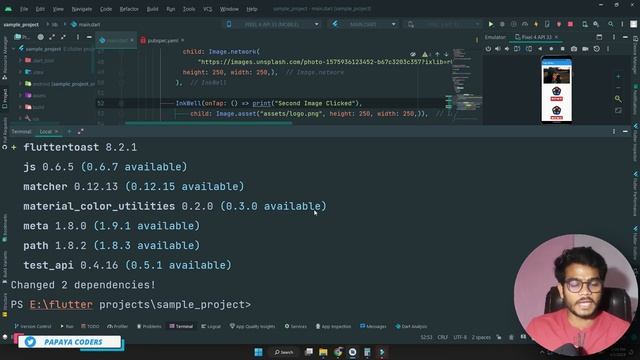Toggle reader mode eye icon in editor
The height and width of the screenshot is (360, 640).
point(413,54)
